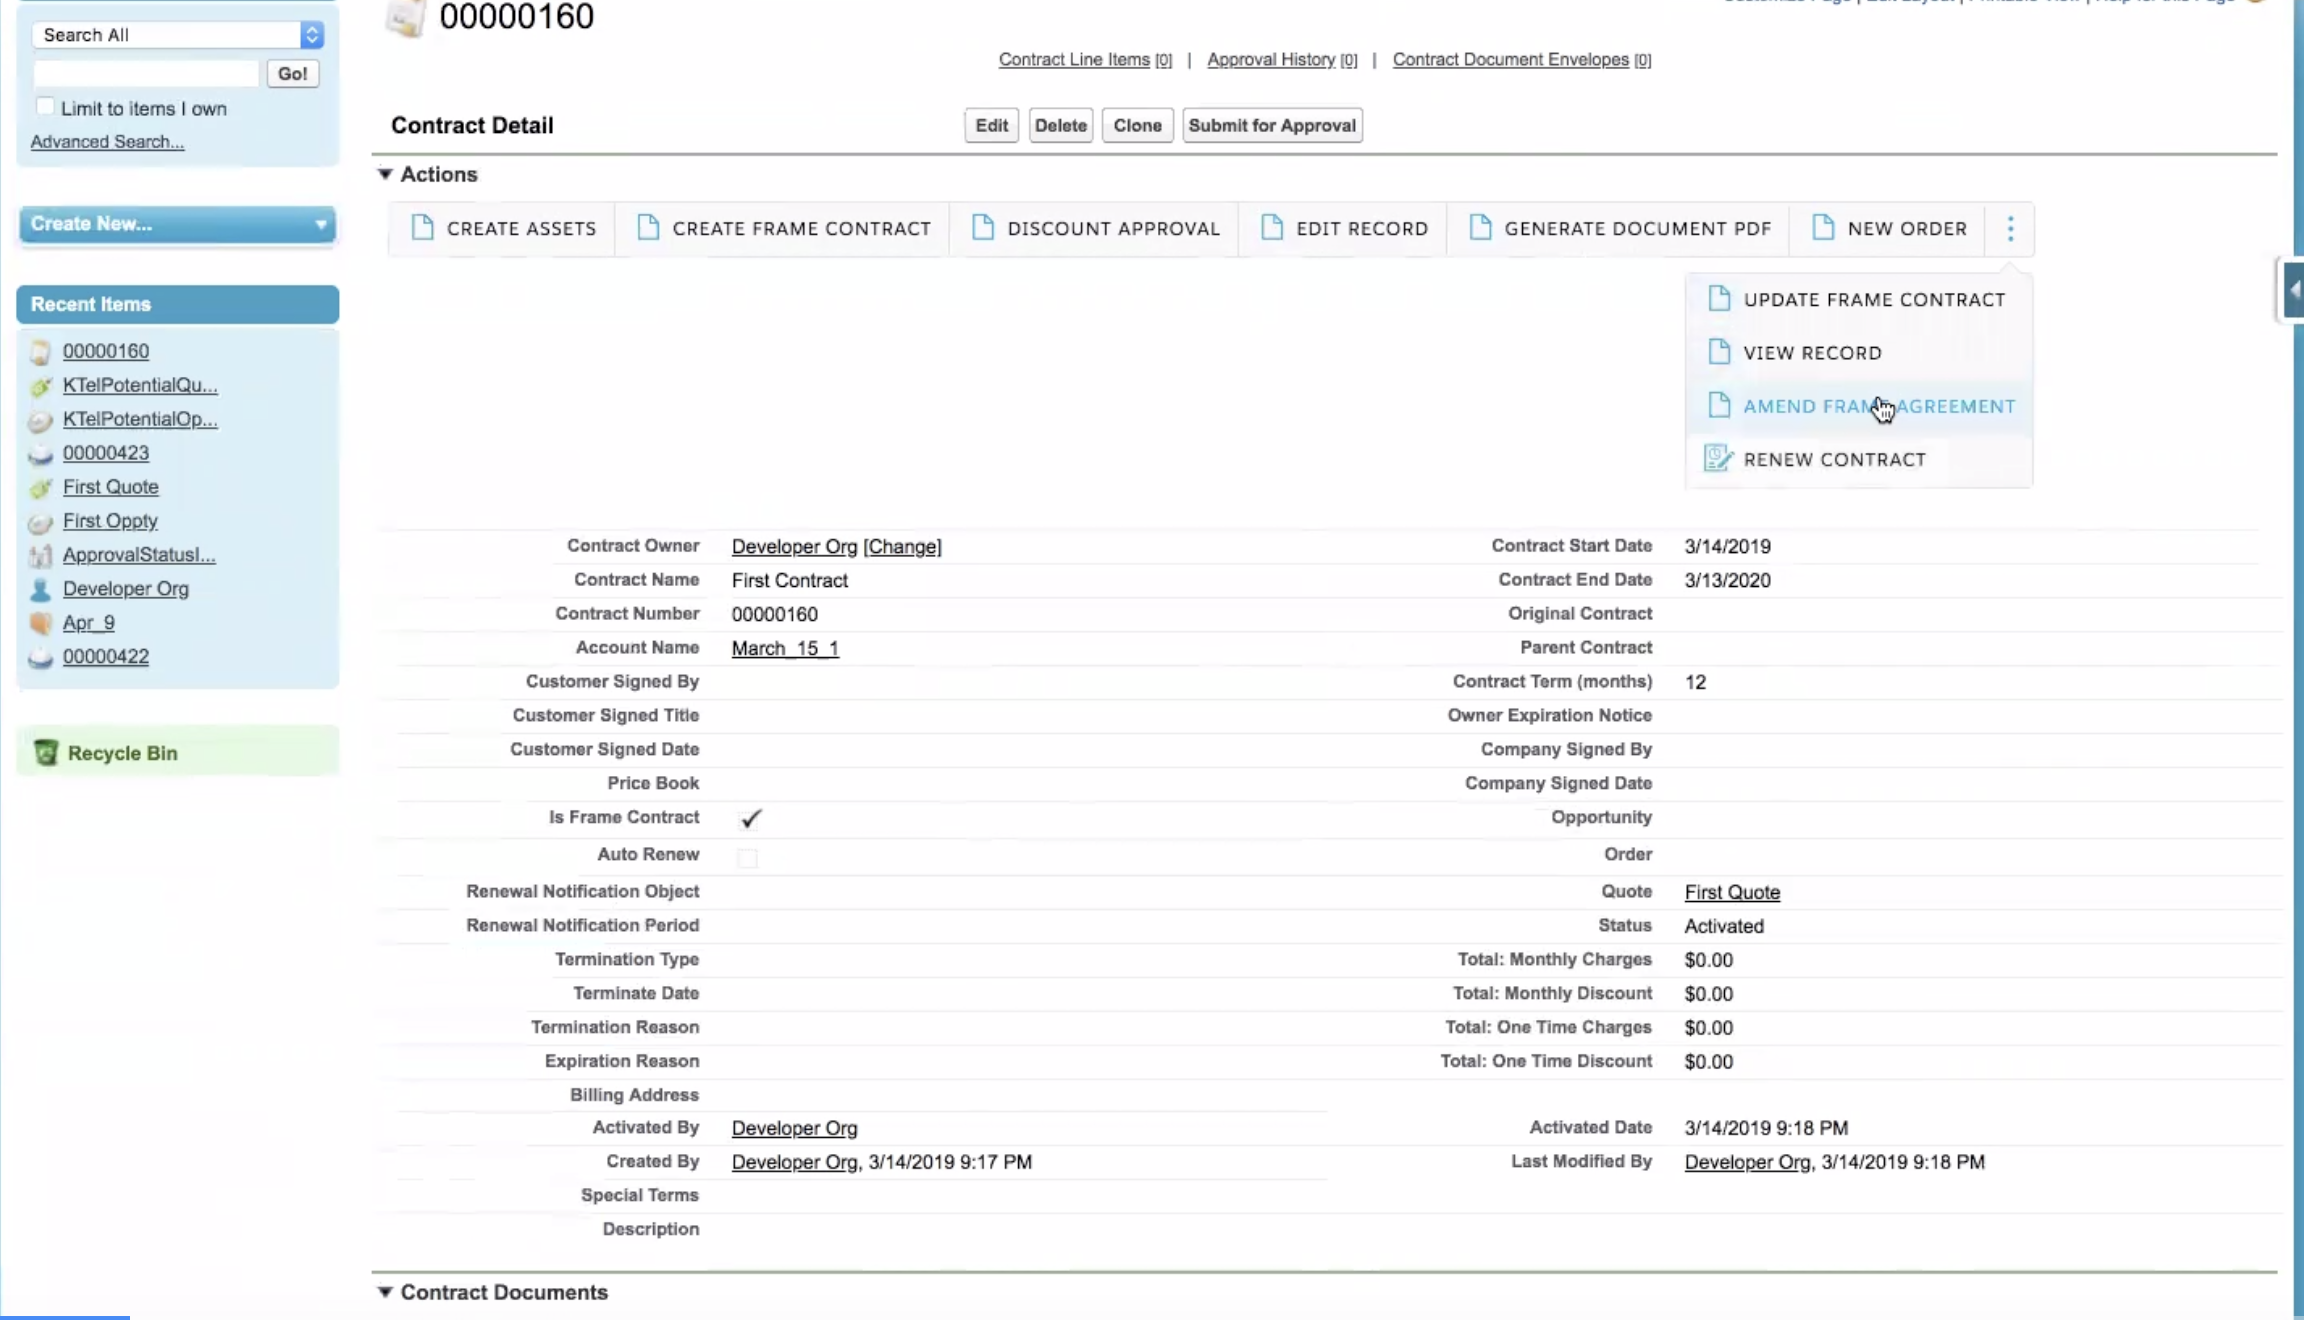Expand the right side collapsed panel arrow
Image resolution: width=2304 pixels, height=1320 pixels.
(2293, 290)
